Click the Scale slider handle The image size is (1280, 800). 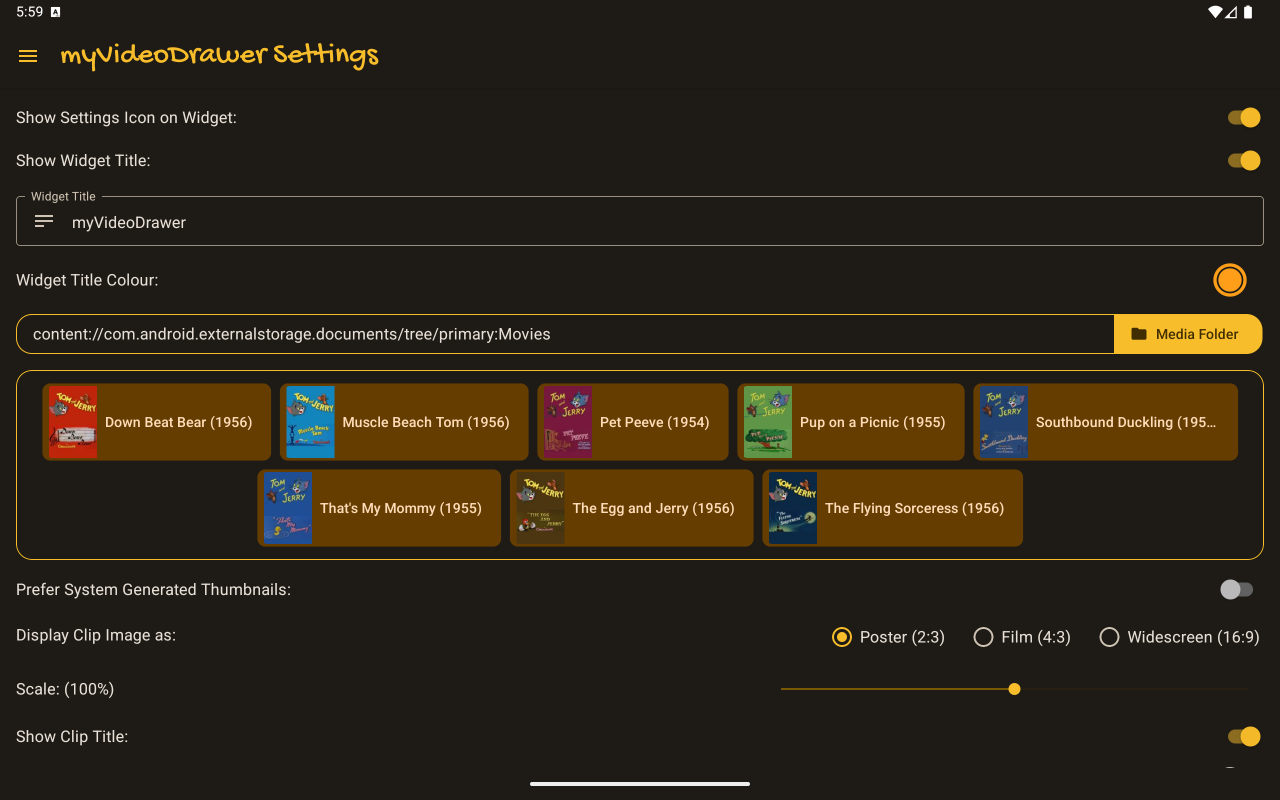click(1014, 689)
